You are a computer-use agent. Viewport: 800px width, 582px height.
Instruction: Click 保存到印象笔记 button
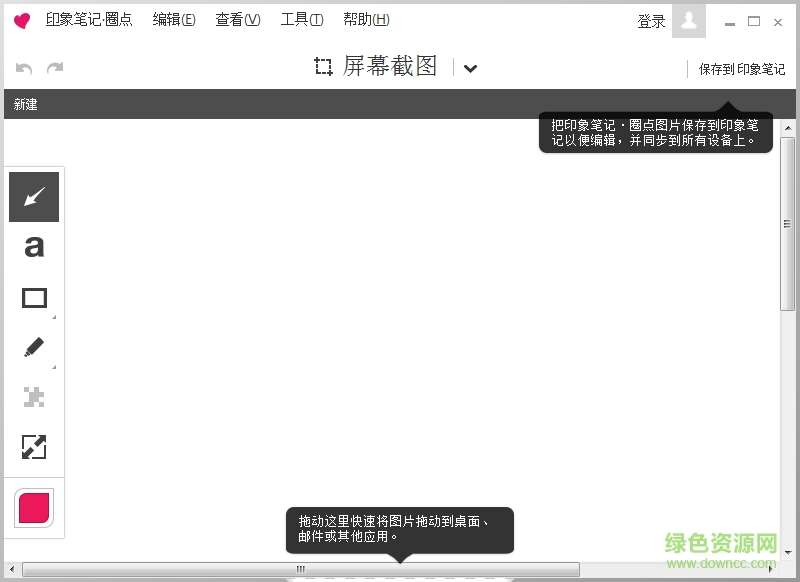point(740,69)
